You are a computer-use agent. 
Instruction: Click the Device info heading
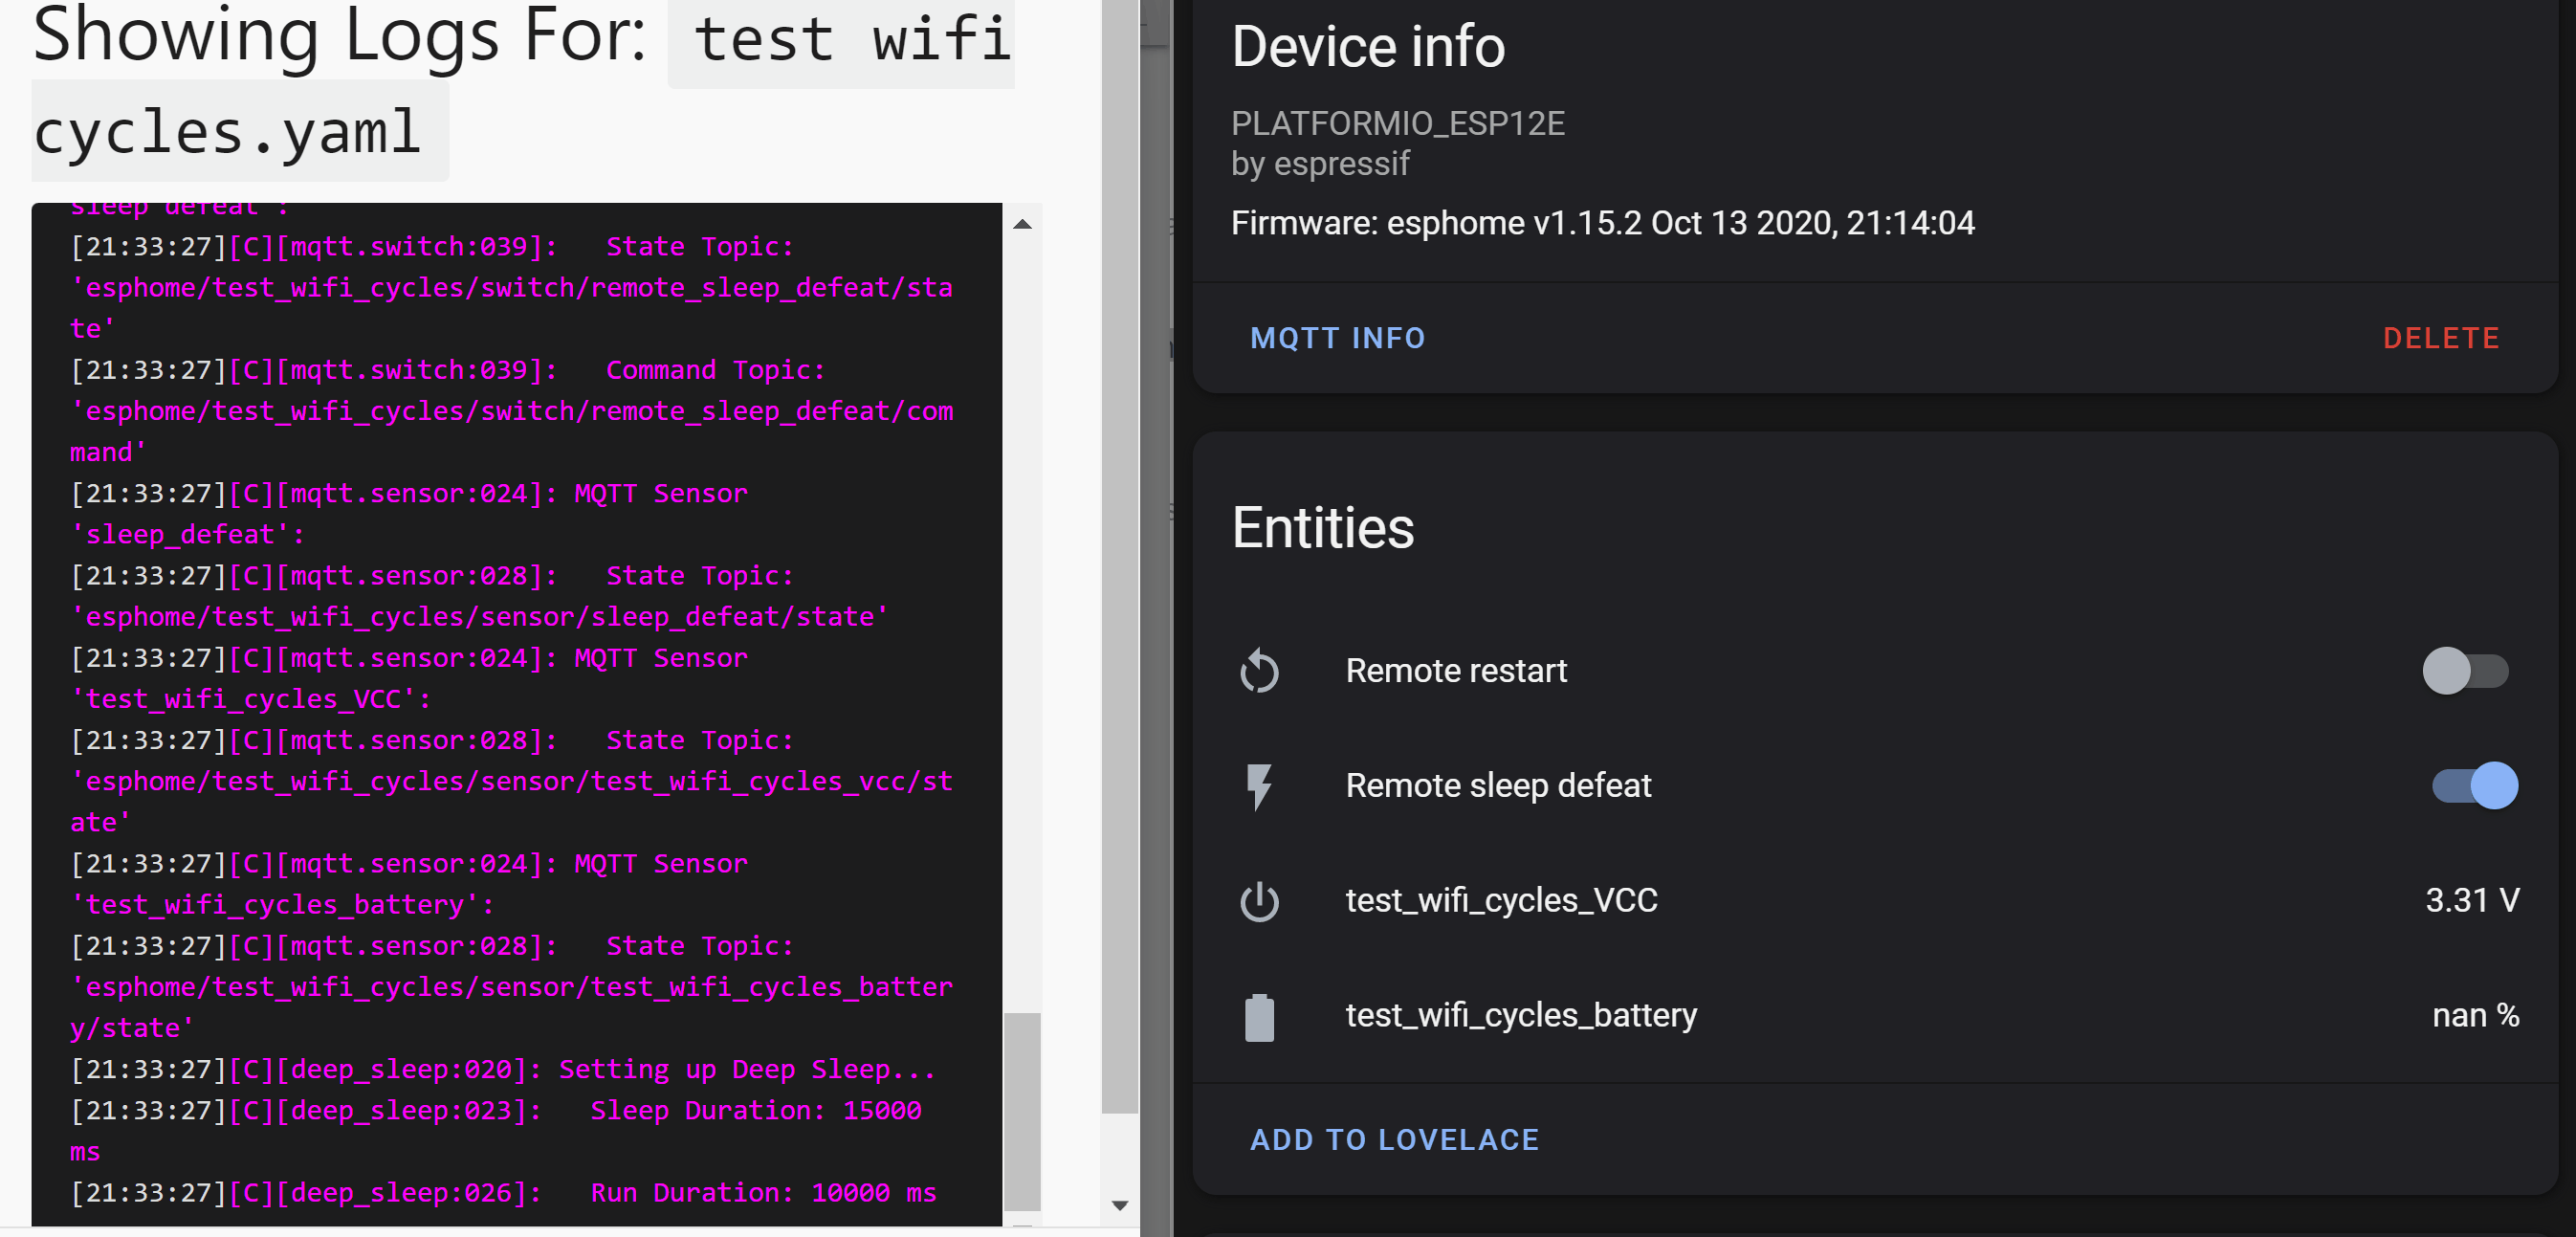(1367, 47)
